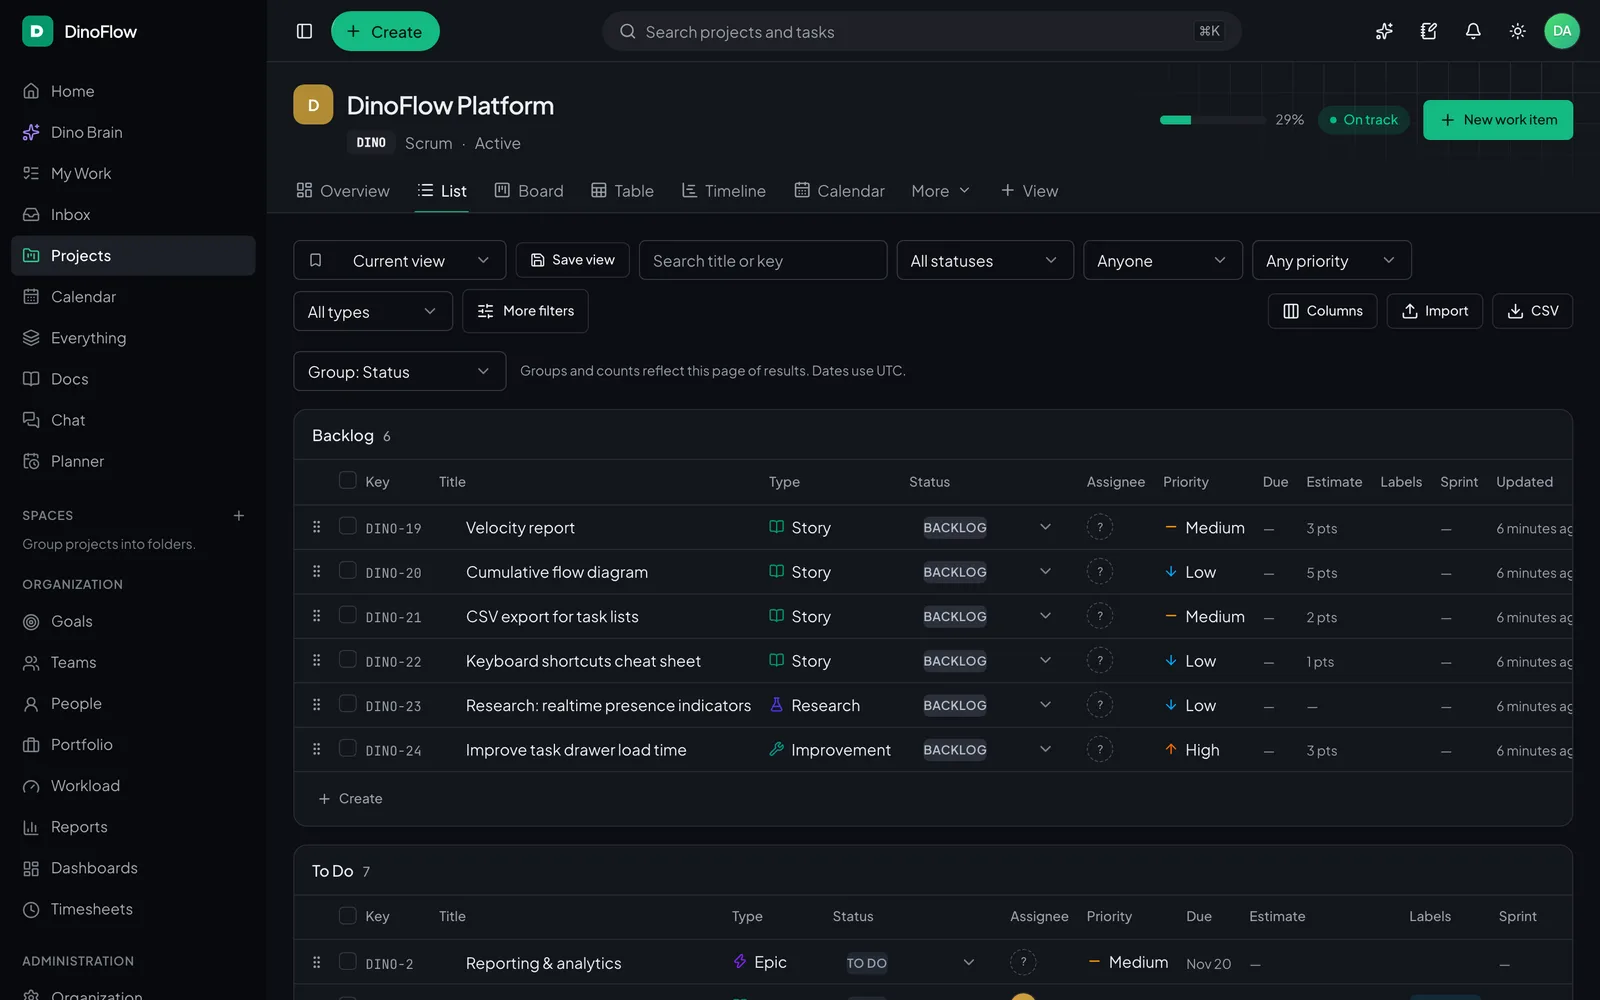Click the Save view button
The height and width of the screenshot is (1000, 1600).
[x=573, y=260]
